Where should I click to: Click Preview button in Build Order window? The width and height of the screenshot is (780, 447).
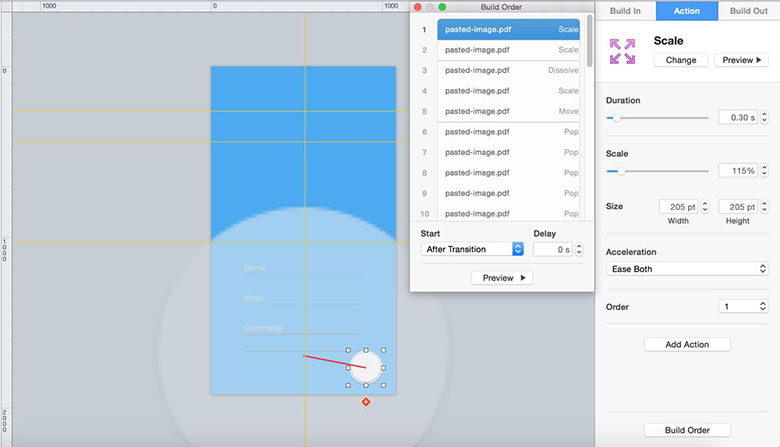tap(502, 278)
